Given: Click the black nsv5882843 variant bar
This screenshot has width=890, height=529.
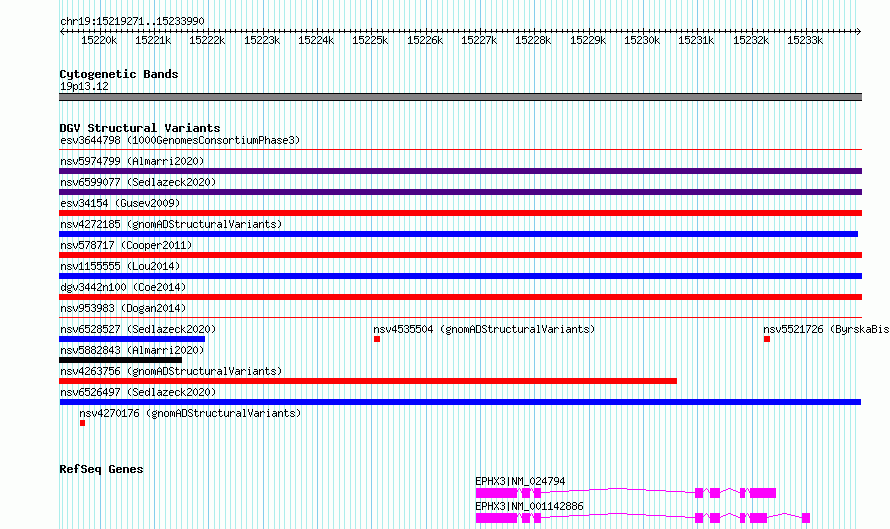Looking at the screenshot, I should (120, 360).
